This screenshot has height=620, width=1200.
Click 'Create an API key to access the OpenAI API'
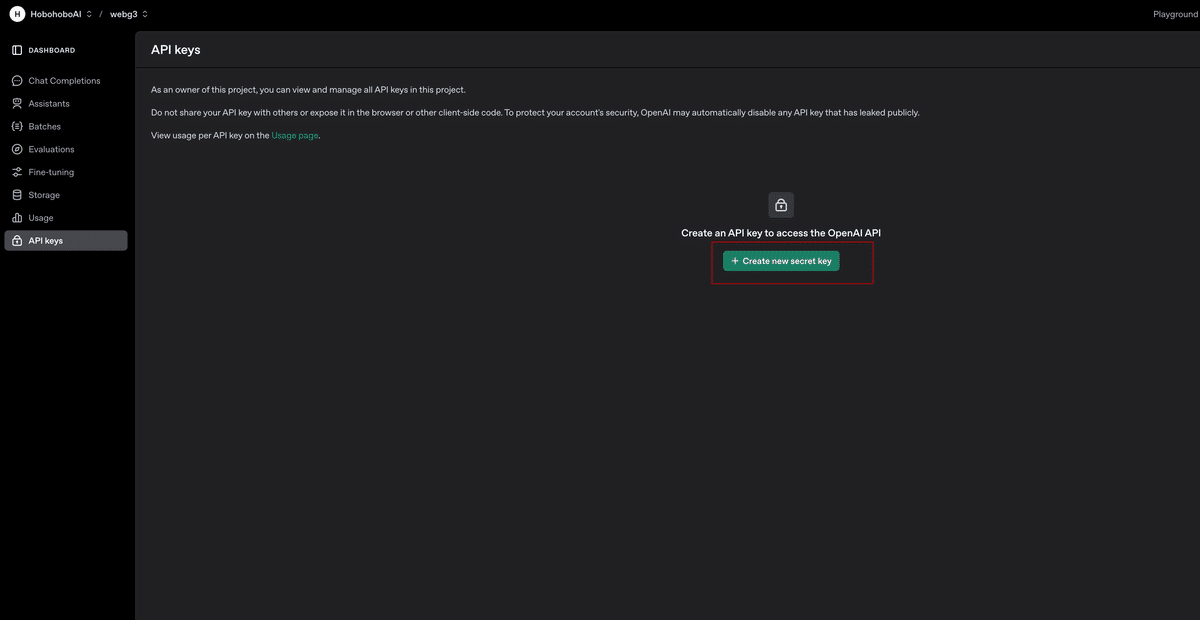point(781,233)
